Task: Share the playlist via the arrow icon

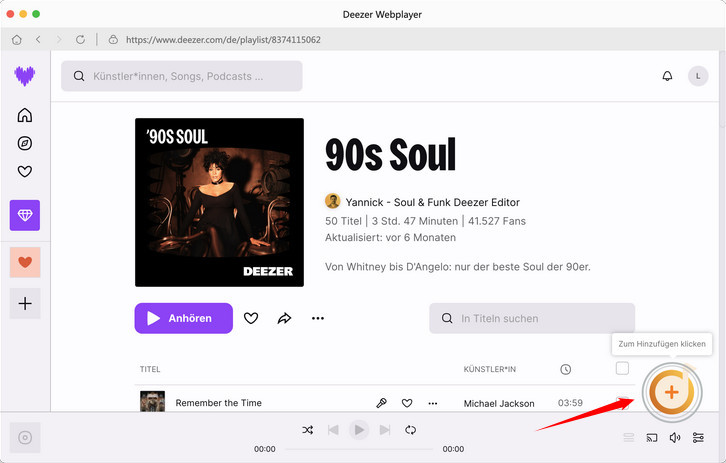Action: tap(284, 318)
